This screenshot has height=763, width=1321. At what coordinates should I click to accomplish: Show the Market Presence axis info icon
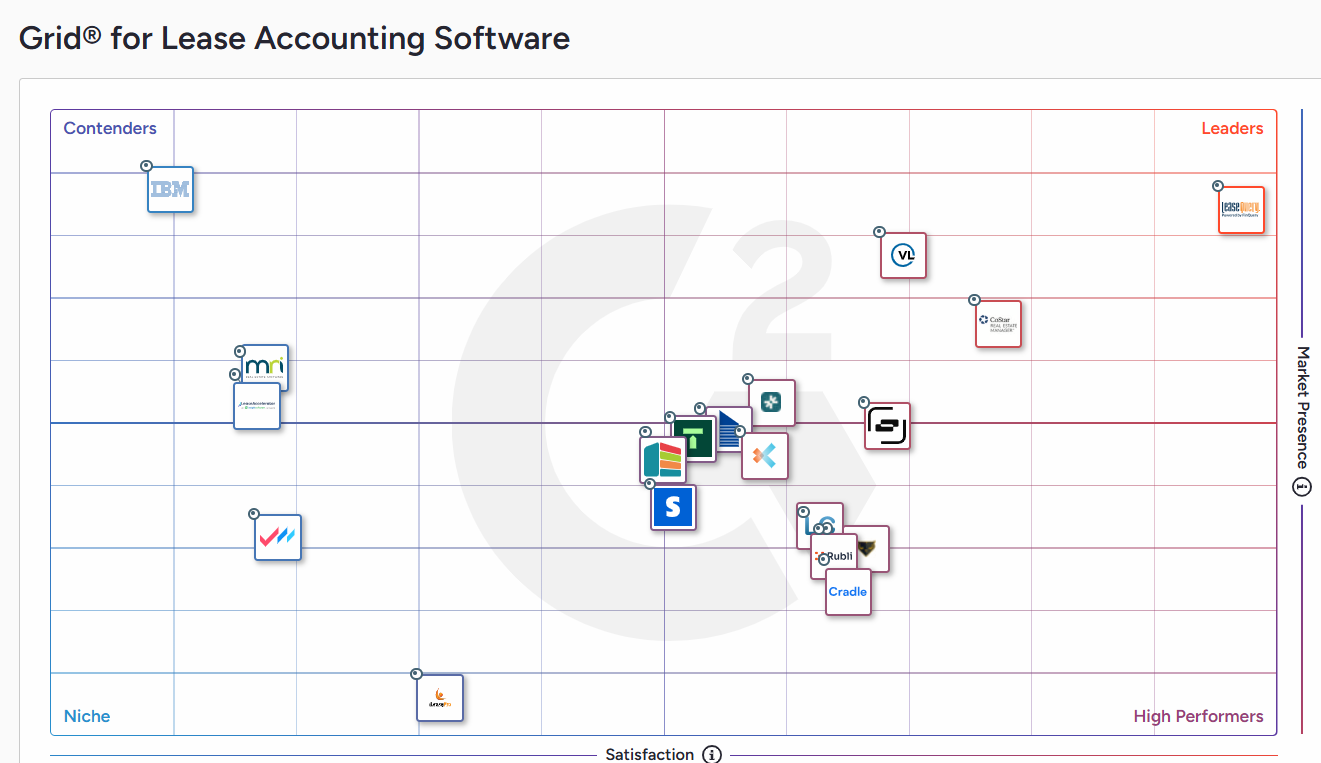1302,487
